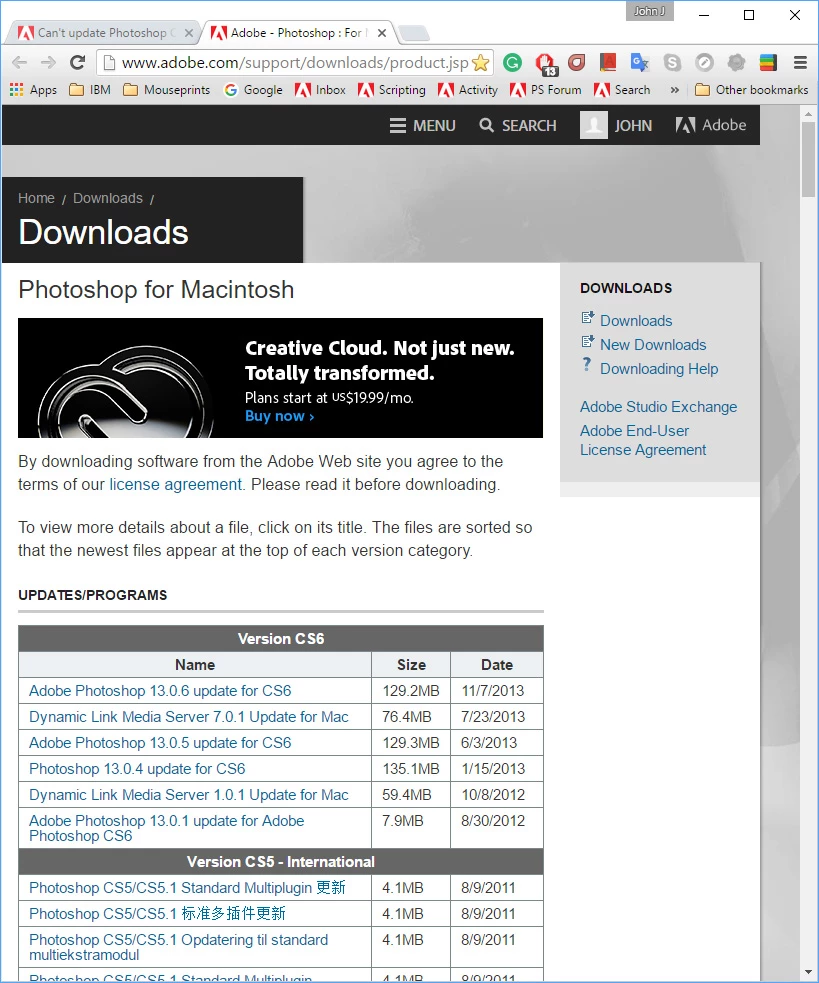819x983 pixels.
Task: Click the scrollbar down arrow
Action: (x=808, y=972)
